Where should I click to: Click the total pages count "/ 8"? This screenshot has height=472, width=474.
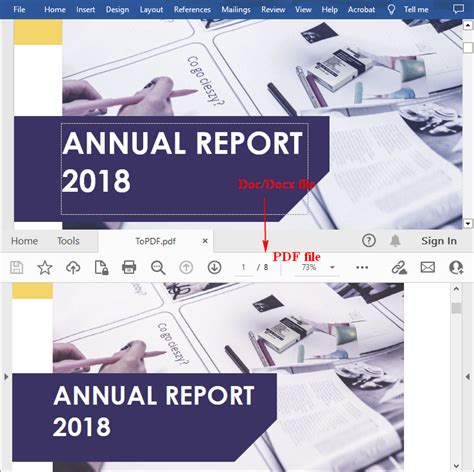pos(263,267)
